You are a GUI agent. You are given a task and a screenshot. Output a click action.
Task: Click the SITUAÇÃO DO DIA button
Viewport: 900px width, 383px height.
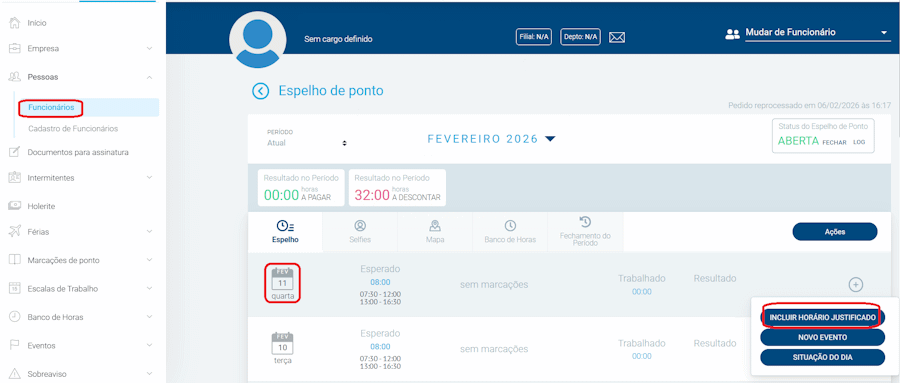(823, 357)
